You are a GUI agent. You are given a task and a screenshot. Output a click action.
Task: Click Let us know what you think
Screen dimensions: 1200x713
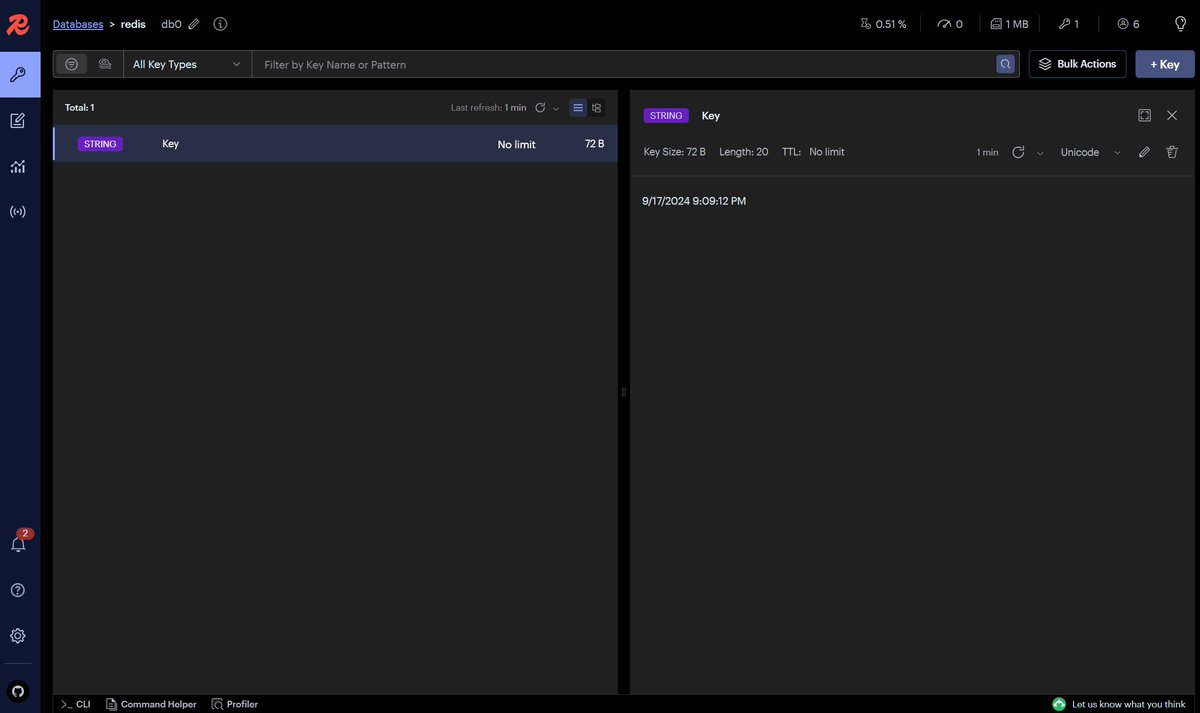[x=1119, y=704]
